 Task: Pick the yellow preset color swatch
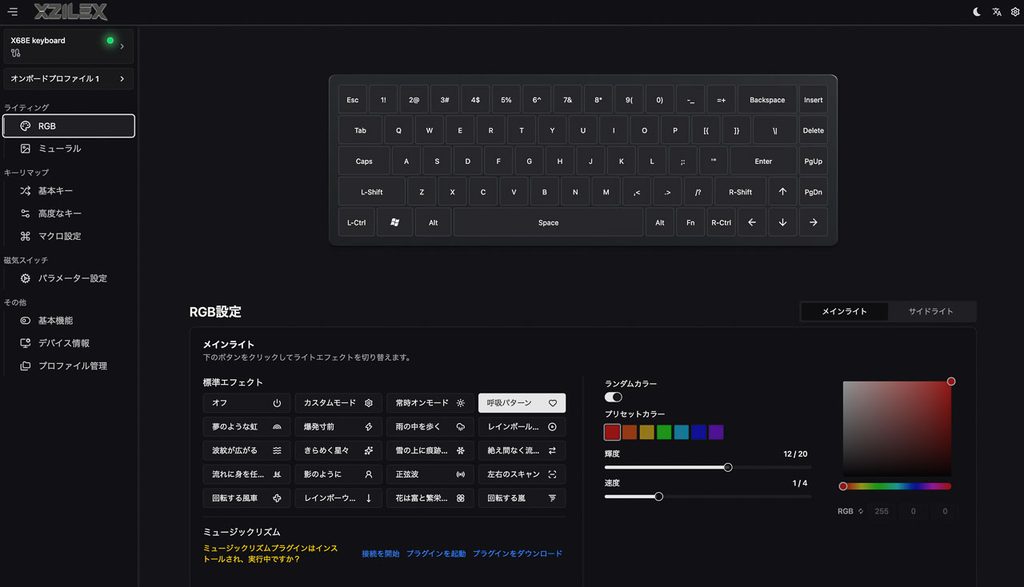(647, 432)
